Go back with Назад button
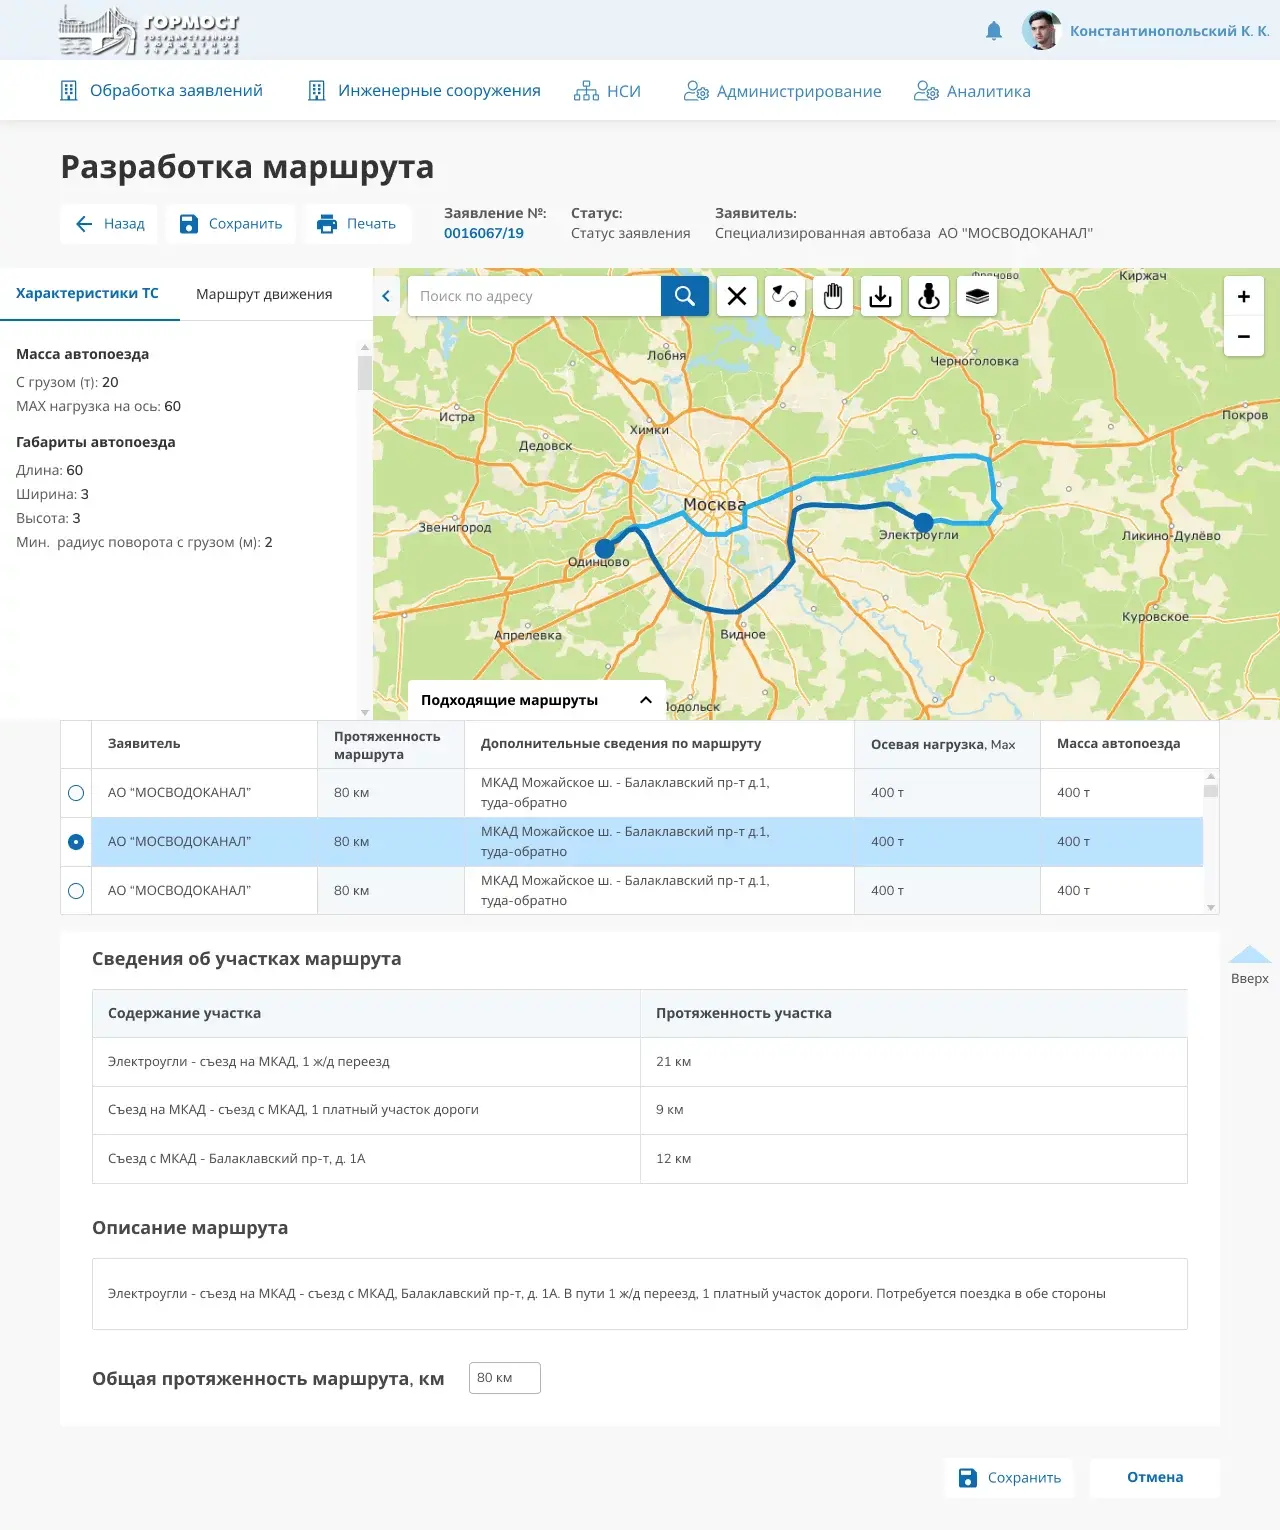This screenshot has width=1280, height=1530. (109, 224)
